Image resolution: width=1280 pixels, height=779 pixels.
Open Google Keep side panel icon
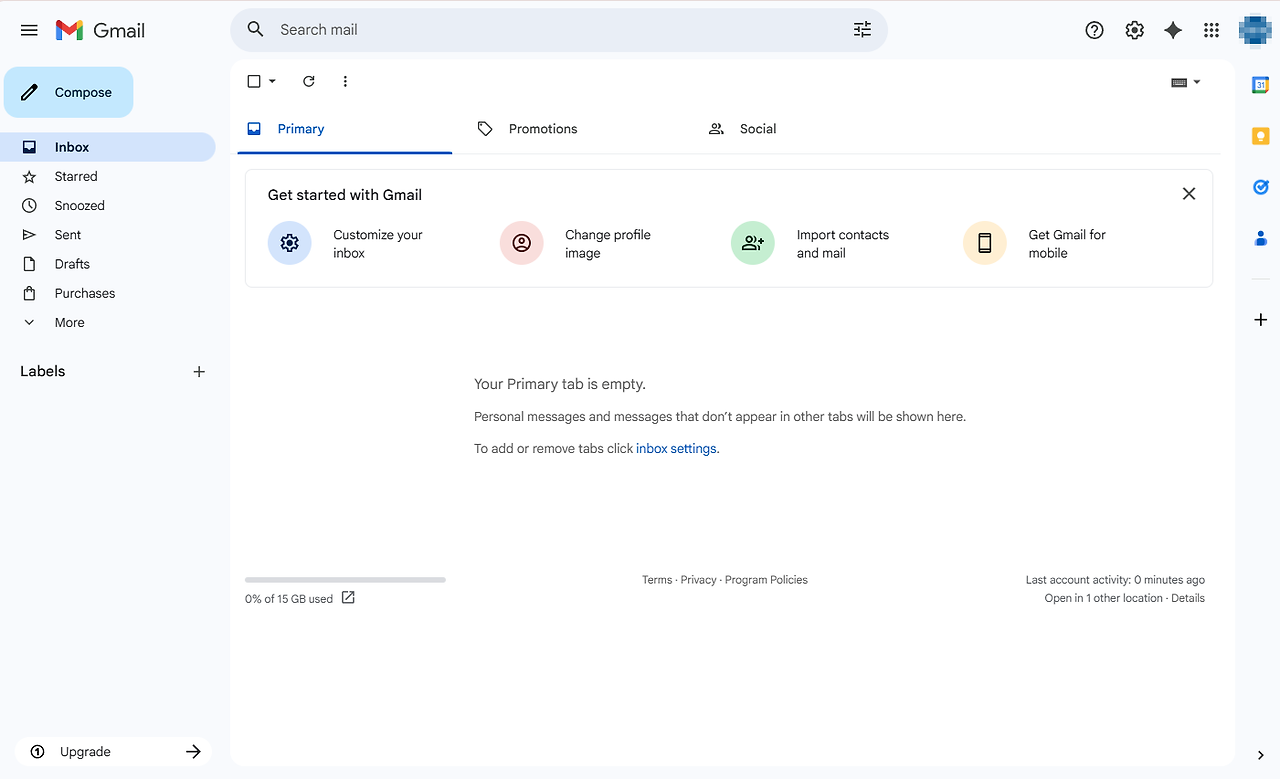pos(1261,136)
